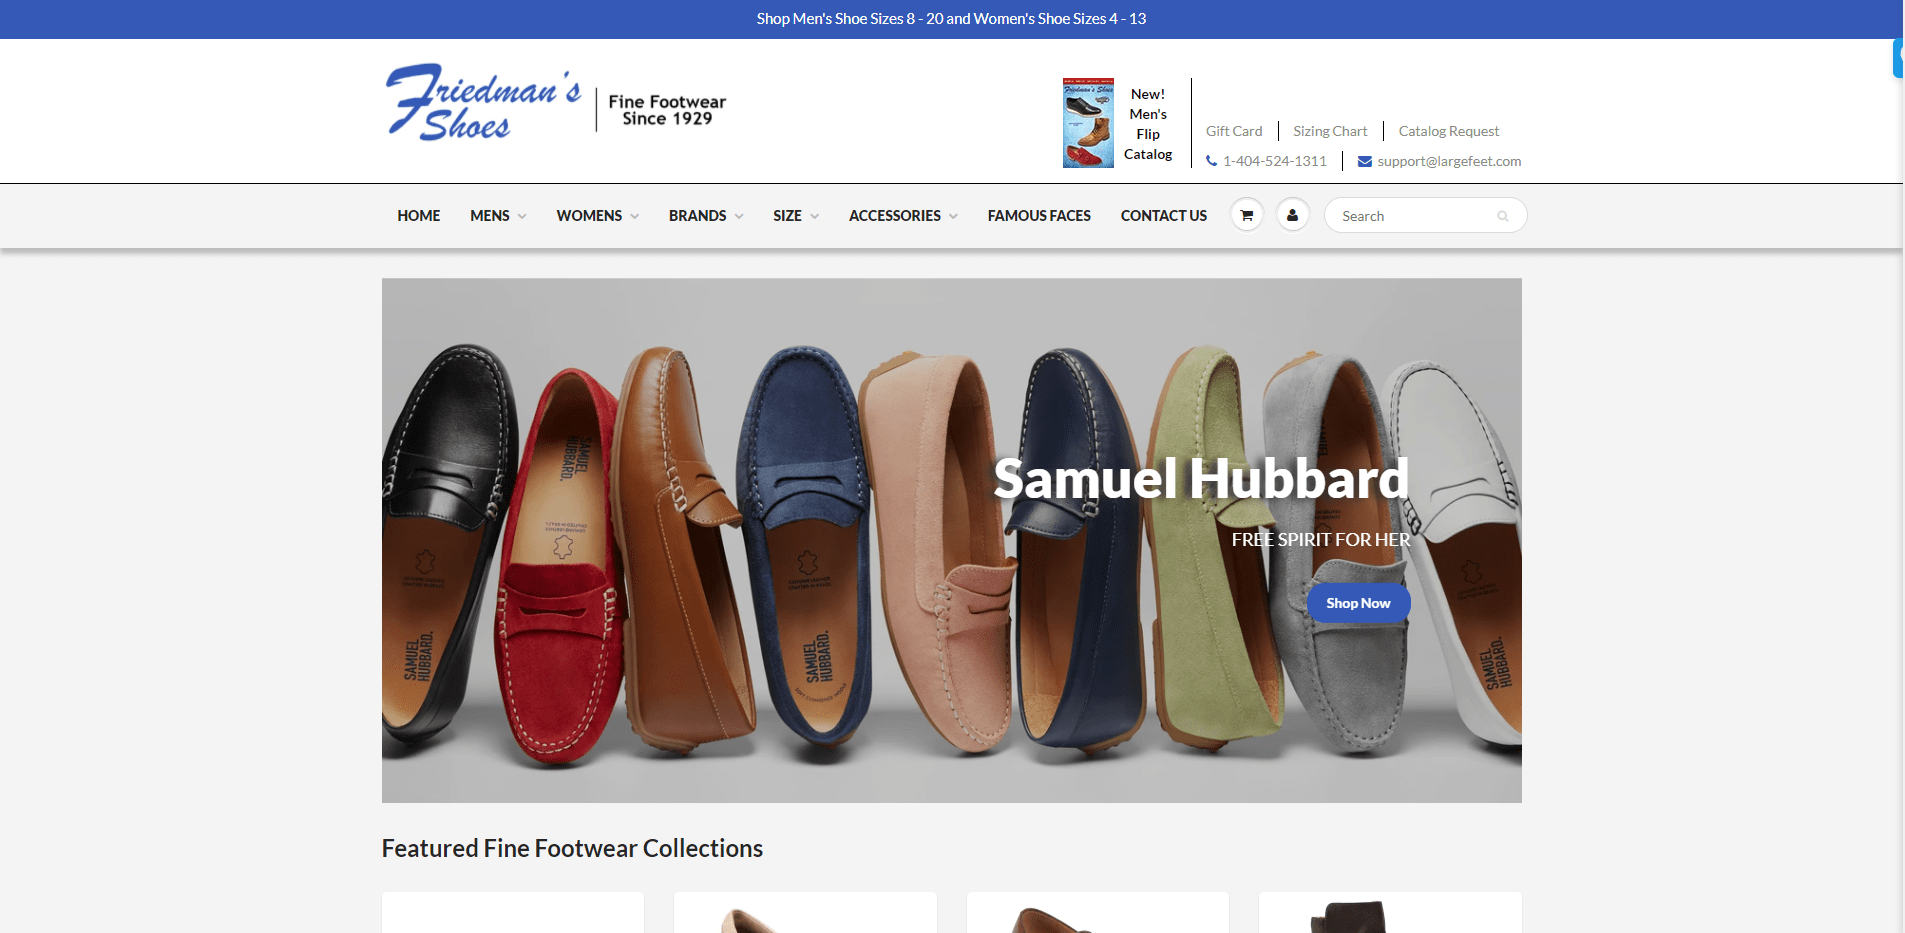1905x933 pixels.
Task: Expand the Brands menu chevron
Action: pyautogui.click(x=739, y=216)
